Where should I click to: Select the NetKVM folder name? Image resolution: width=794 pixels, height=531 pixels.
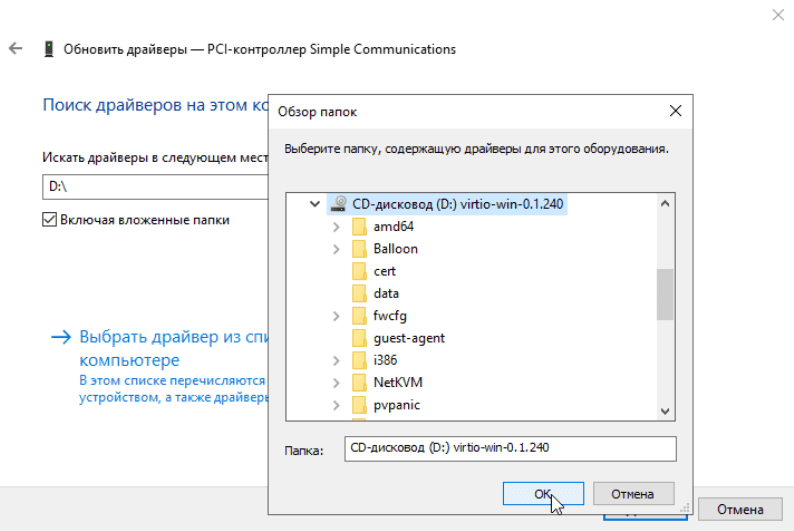tap(398, 382)
